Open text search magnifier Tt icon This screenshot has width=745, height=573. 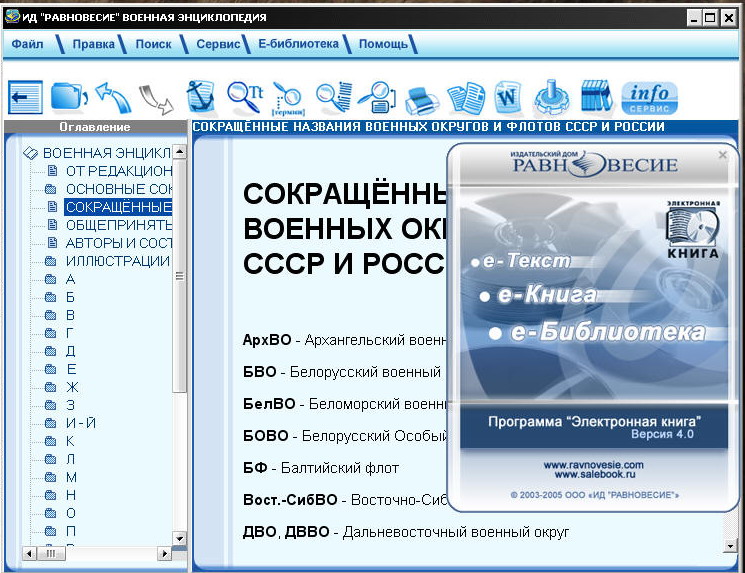point(244,97)
